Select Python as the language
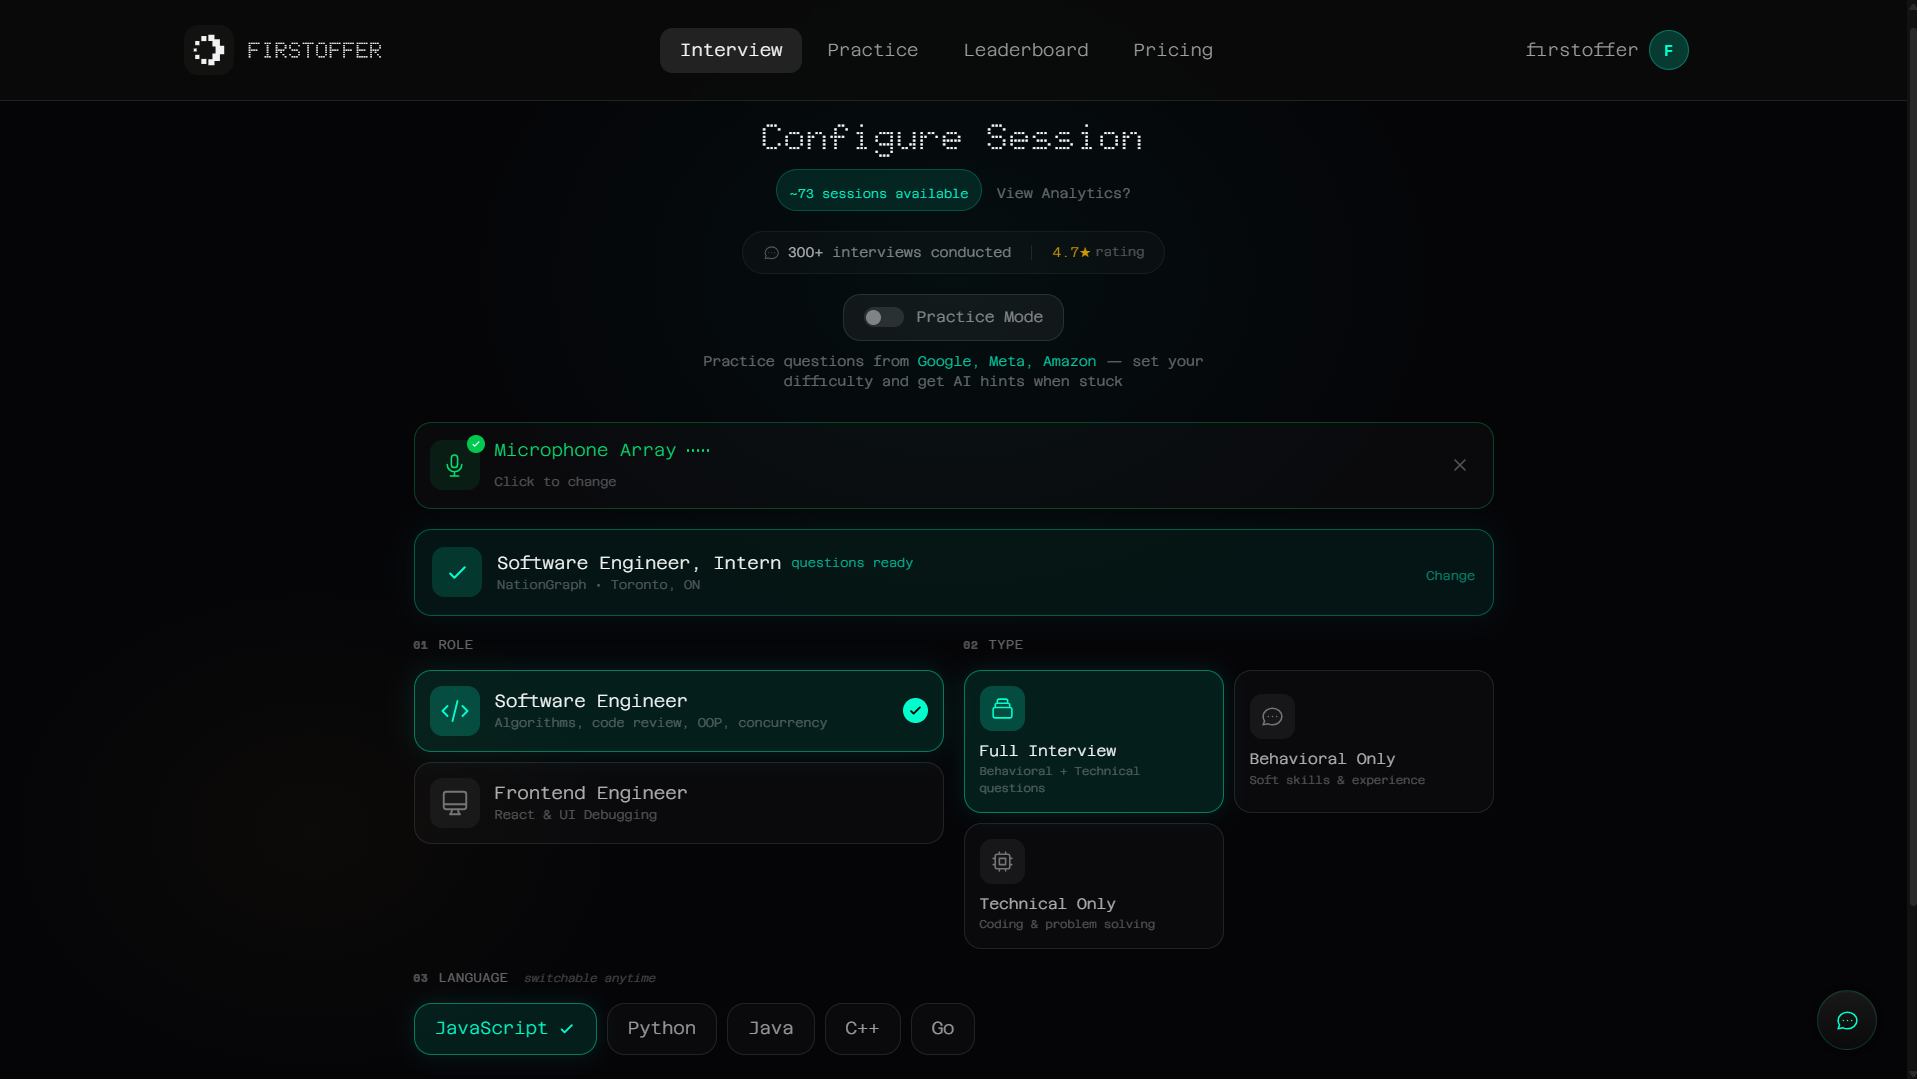The image size is (1917, 1079). point(661,1028)
